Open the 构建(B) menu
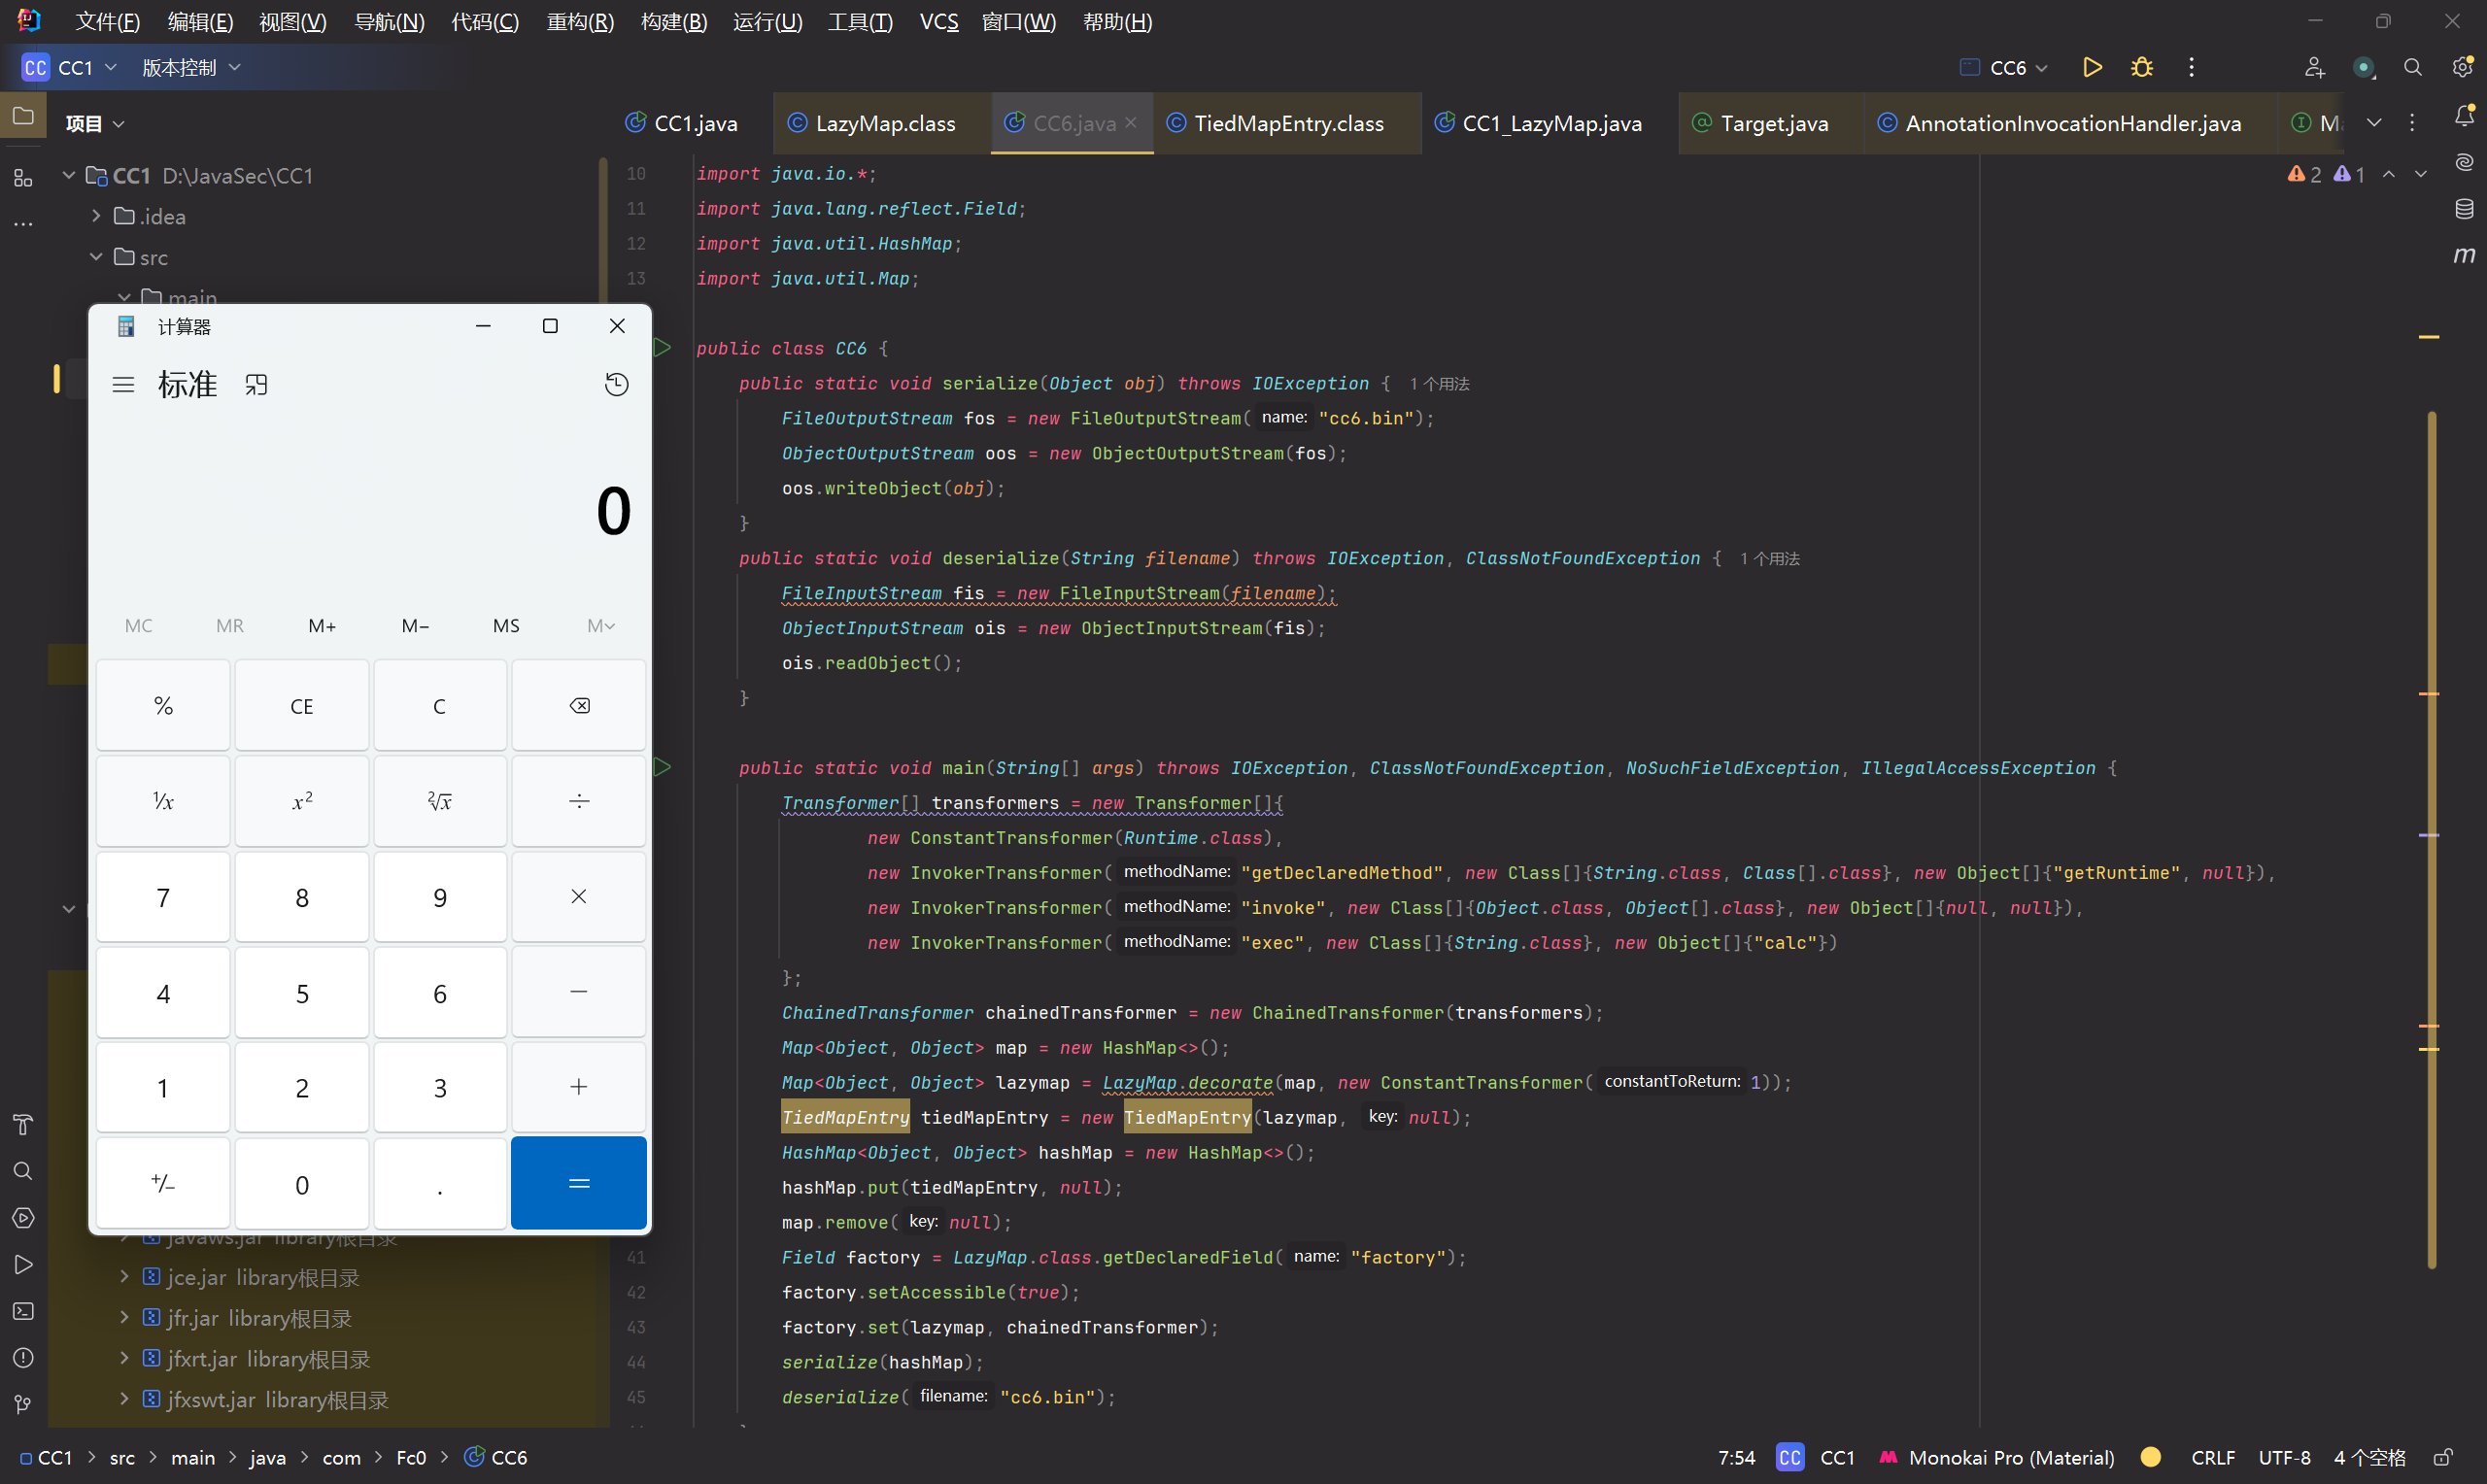This screenshot has height=1484, width=2487. pyautogui.click(x=673, y=21)
